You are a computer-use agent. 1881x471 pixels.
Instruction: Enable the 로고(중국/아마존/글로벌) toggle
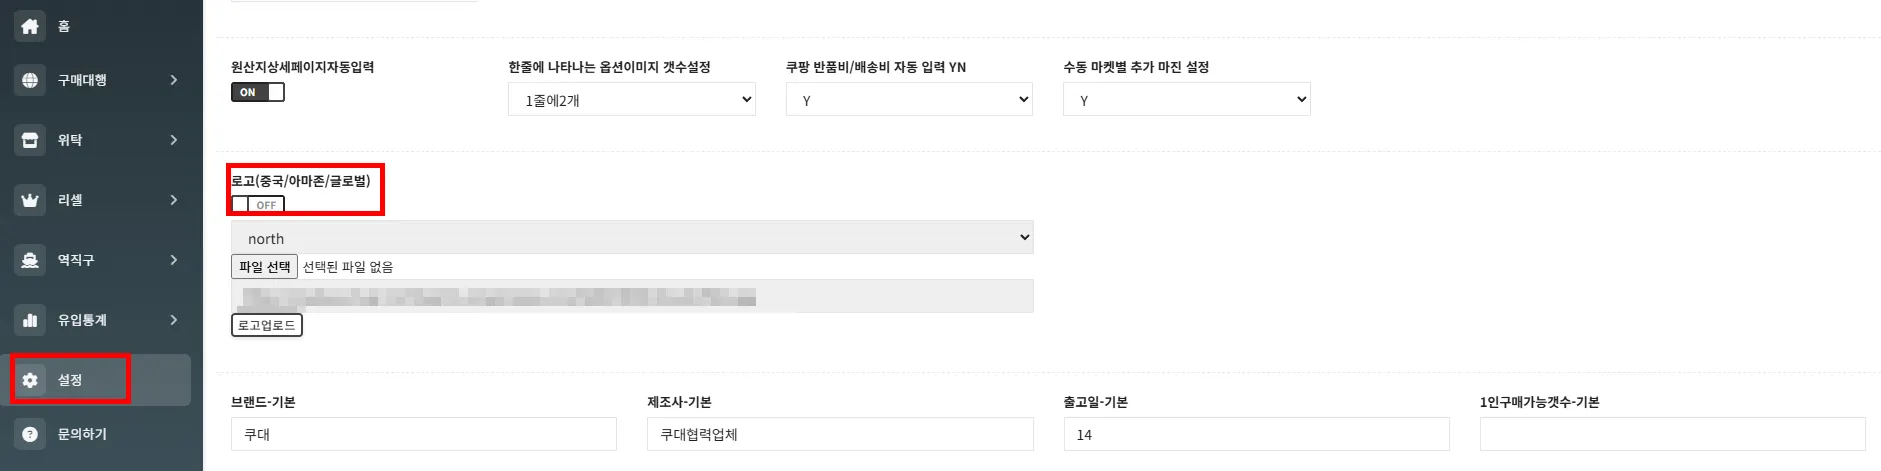[x=258, y=204]
